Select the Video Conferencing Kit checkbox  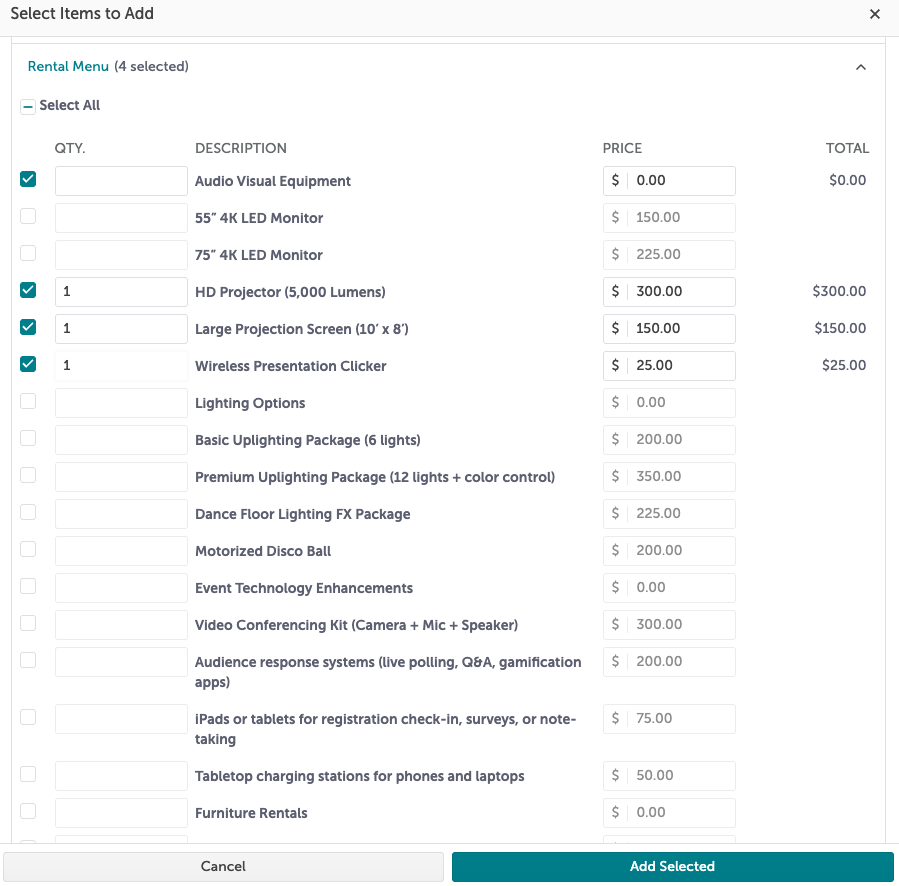[28, 623]
